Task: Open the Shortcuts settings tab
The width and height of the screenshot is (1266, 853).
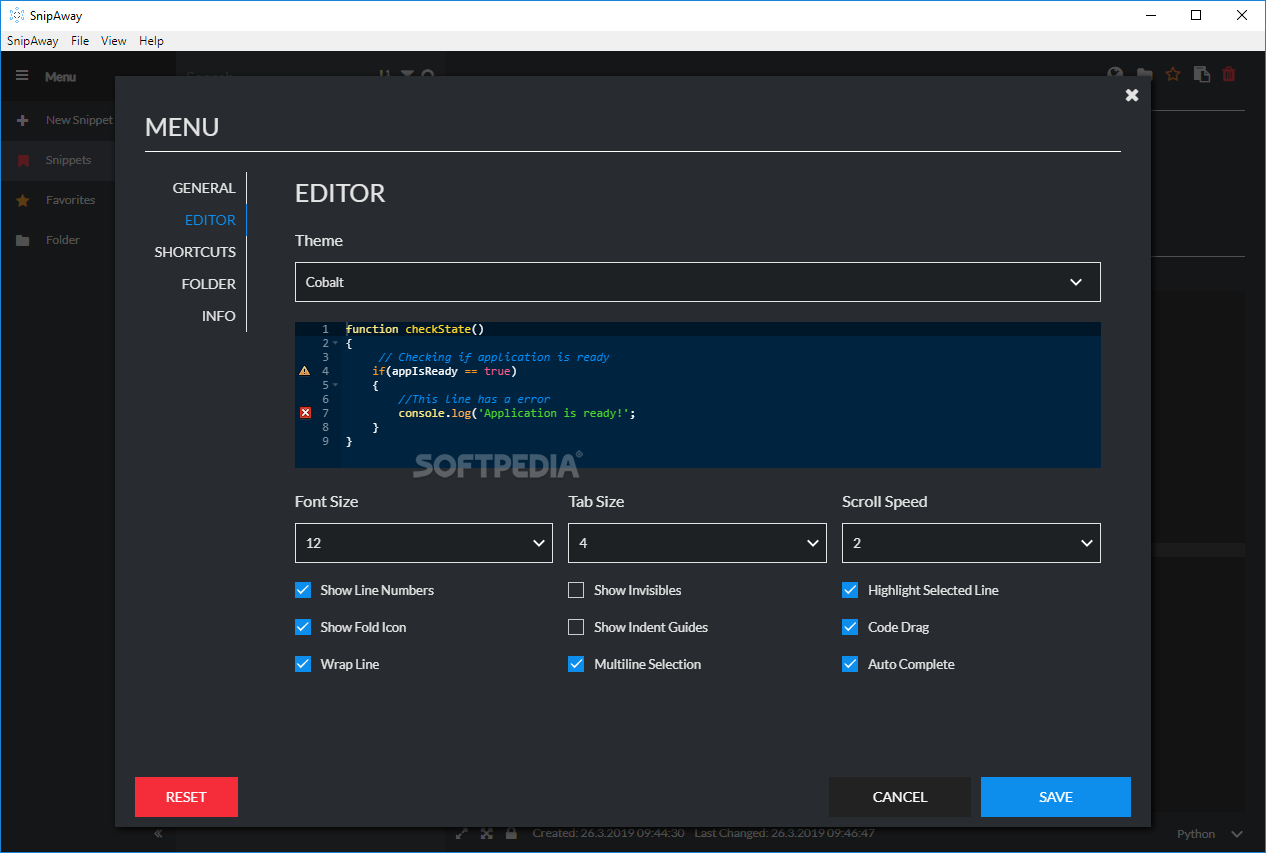Action: pos(195,252)
